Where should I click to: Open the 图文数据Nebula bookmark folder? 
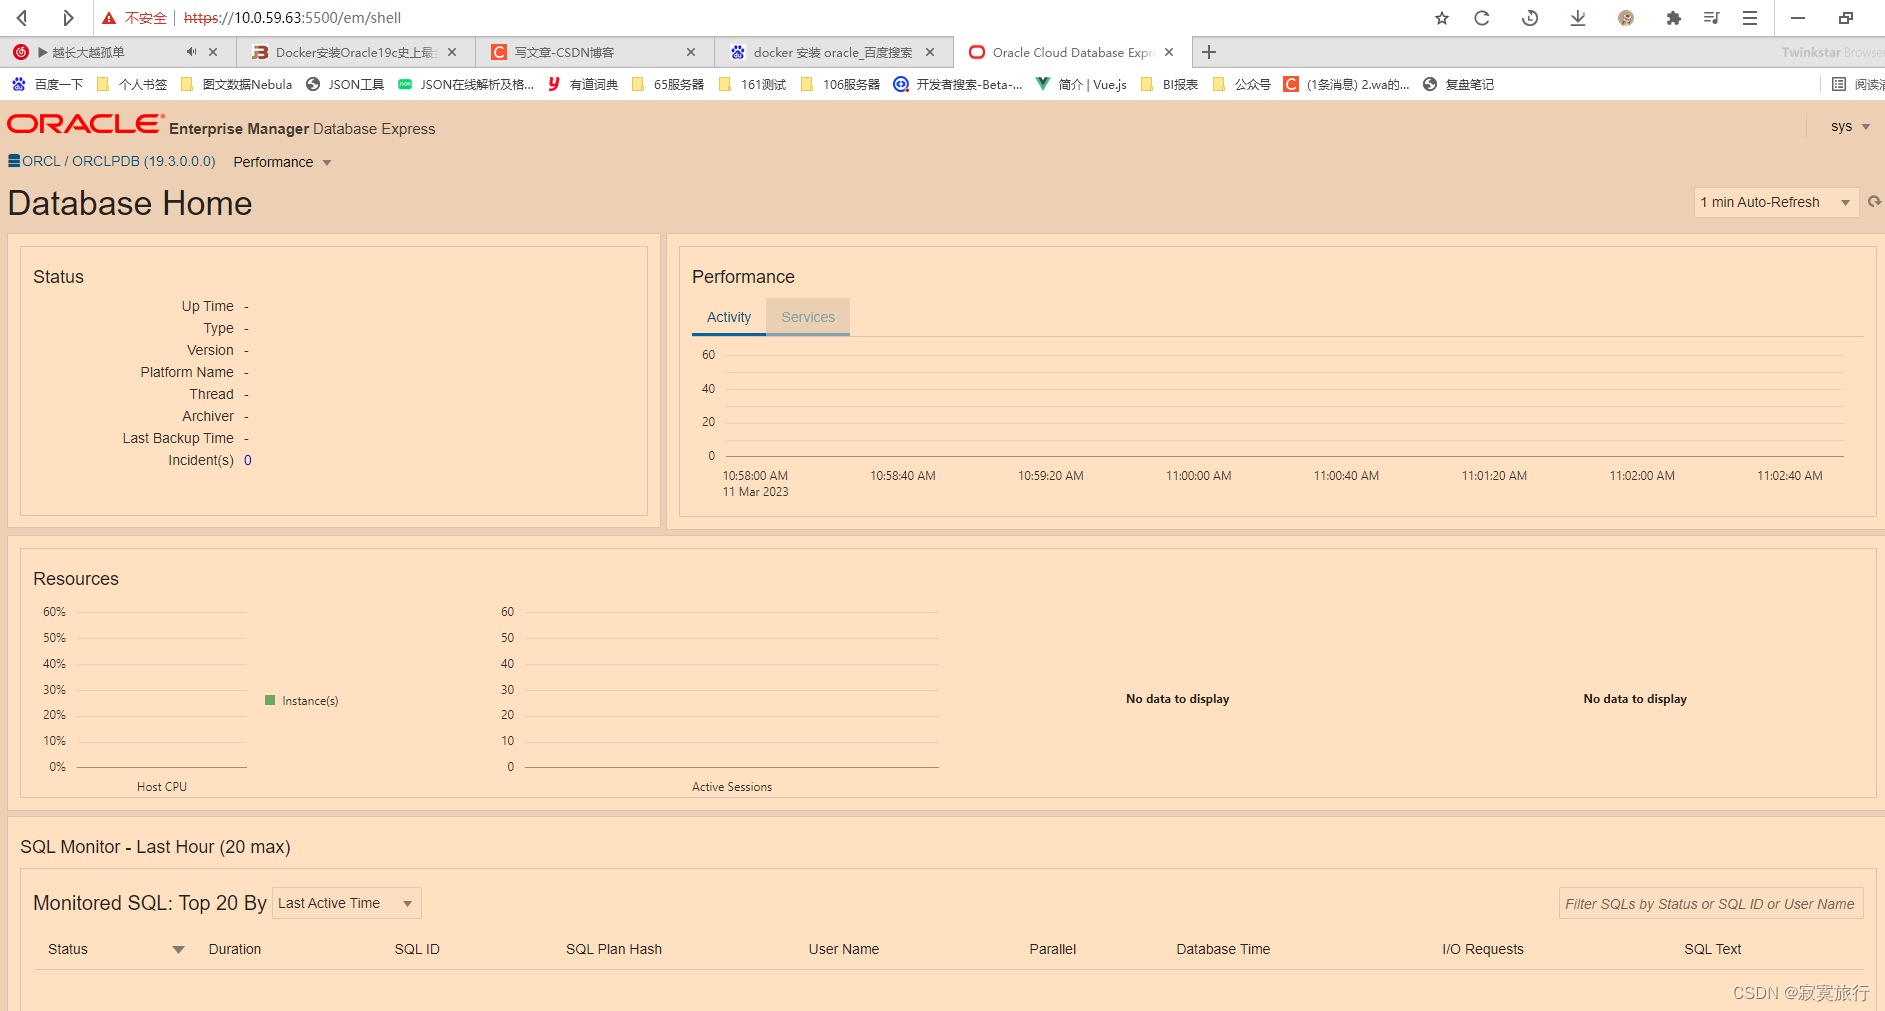[x=237, y=84]
